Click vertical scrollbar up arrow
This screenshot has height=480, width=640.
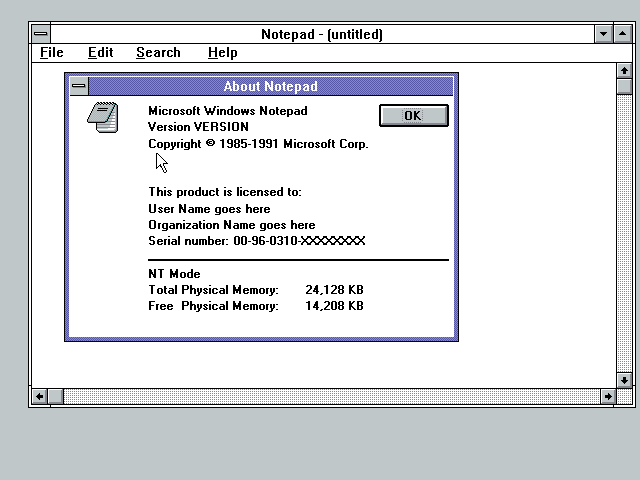point(624,71)
